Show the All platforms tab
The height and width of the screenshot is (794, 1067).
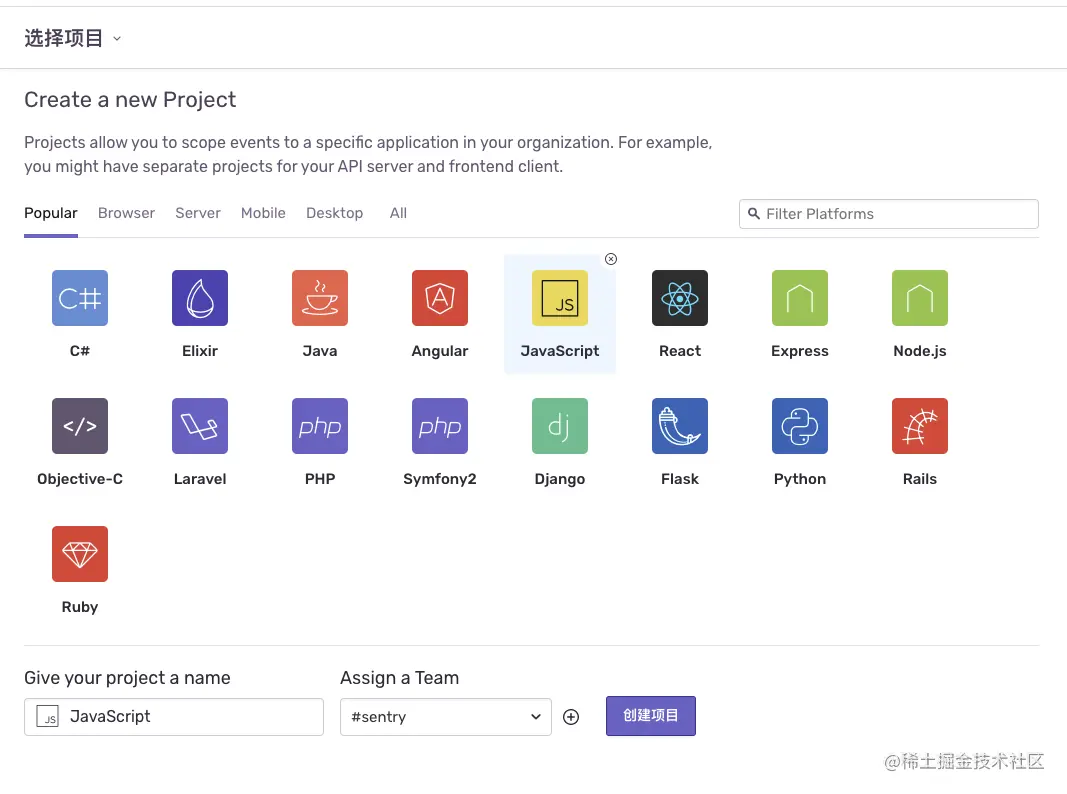(x=398, y=213)
